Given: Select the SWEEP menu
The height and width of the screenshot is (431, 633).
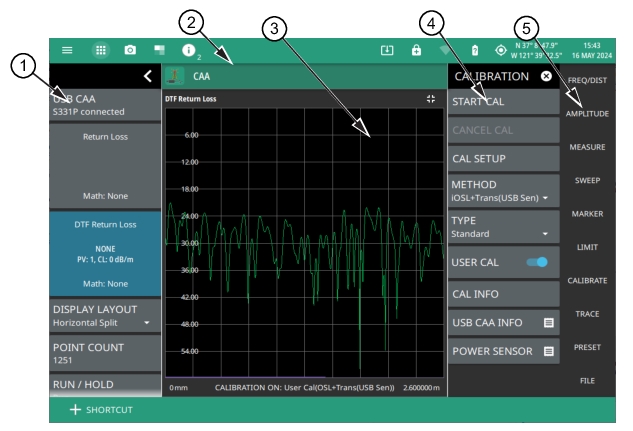Looking at the screenshot, I should (x=586, y=181).
